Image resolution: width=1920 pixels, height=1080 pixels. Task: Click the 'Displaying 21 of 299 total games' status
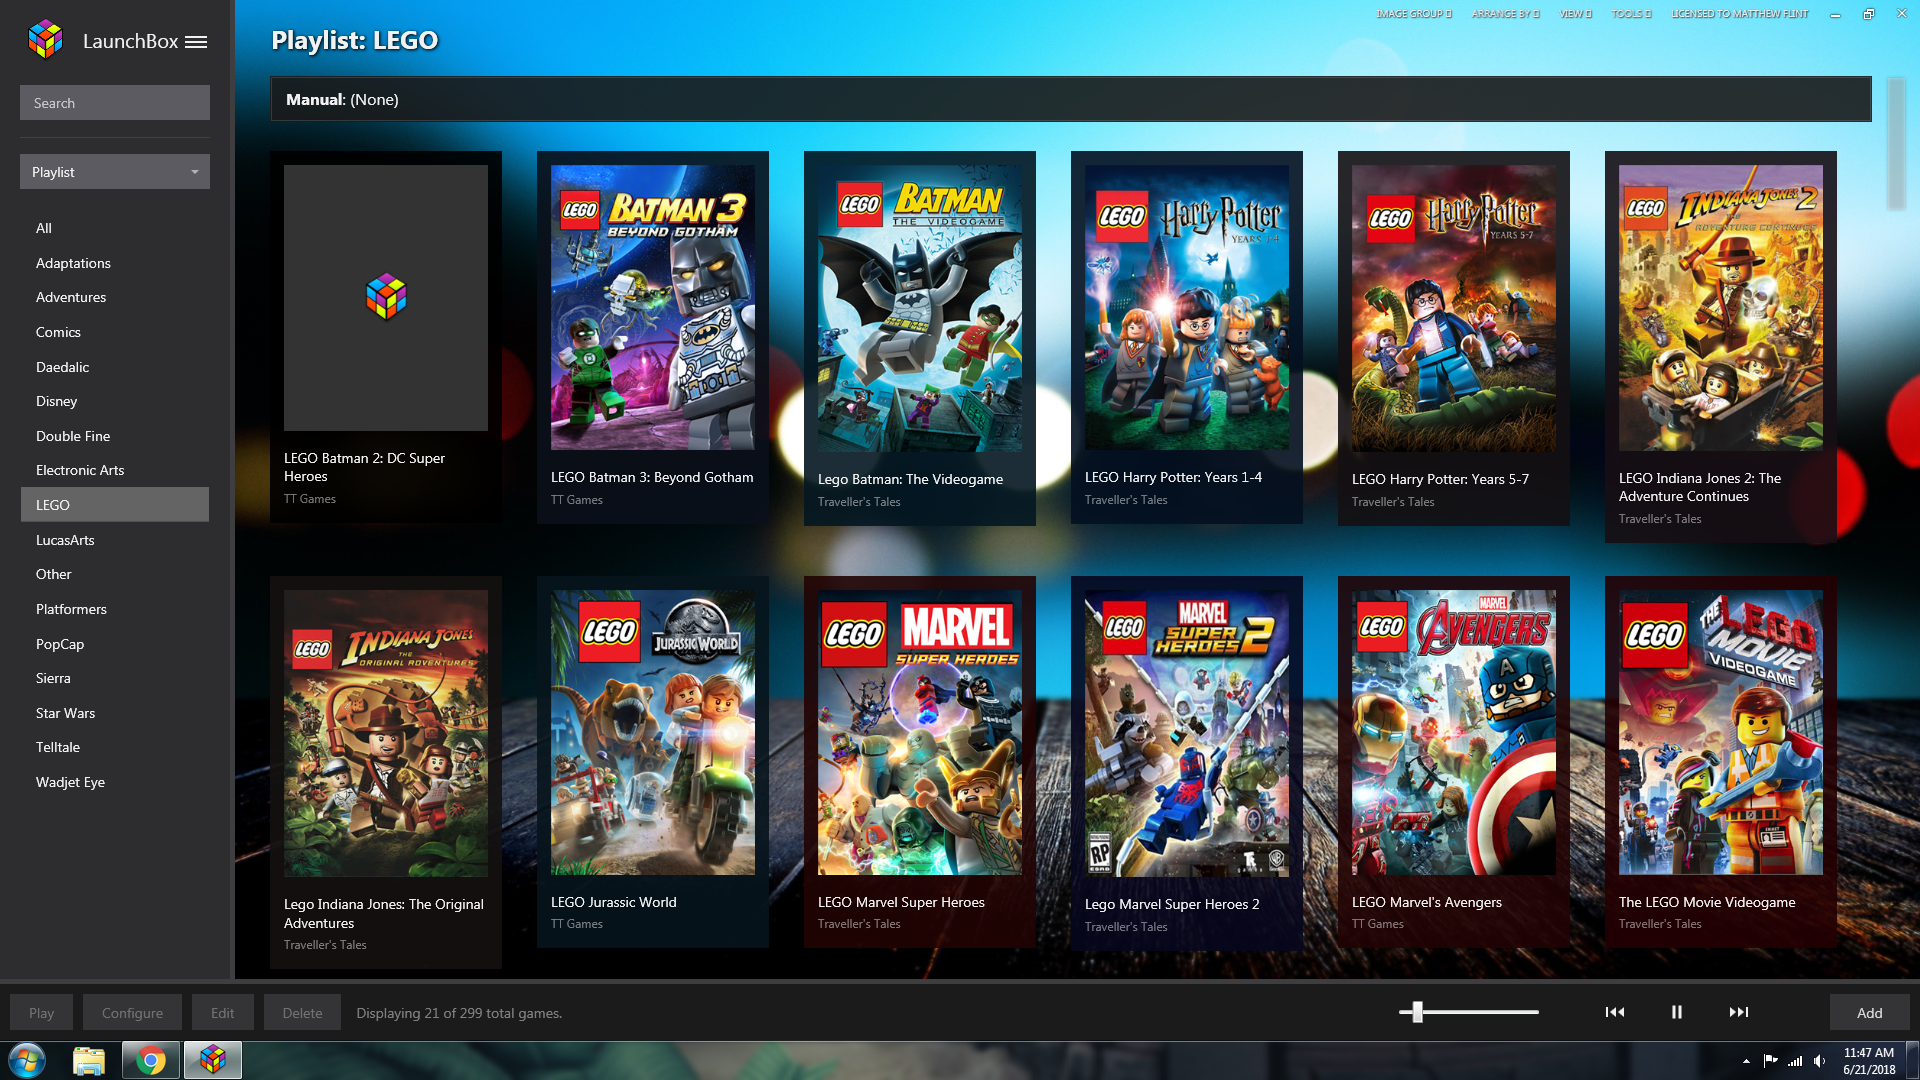(459, 1013)
